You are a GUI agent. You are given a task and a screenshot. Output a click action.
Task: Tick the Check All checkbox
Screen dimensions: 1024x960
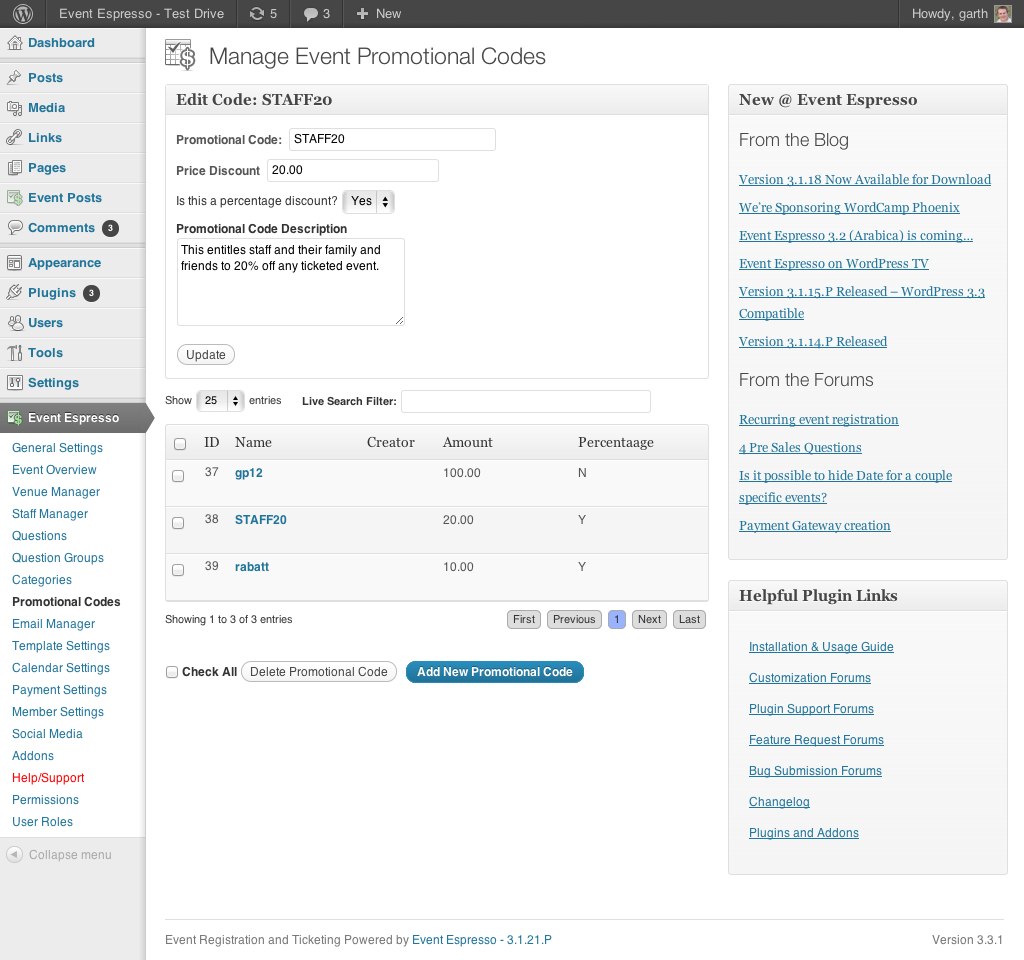[x=172, y=672]
